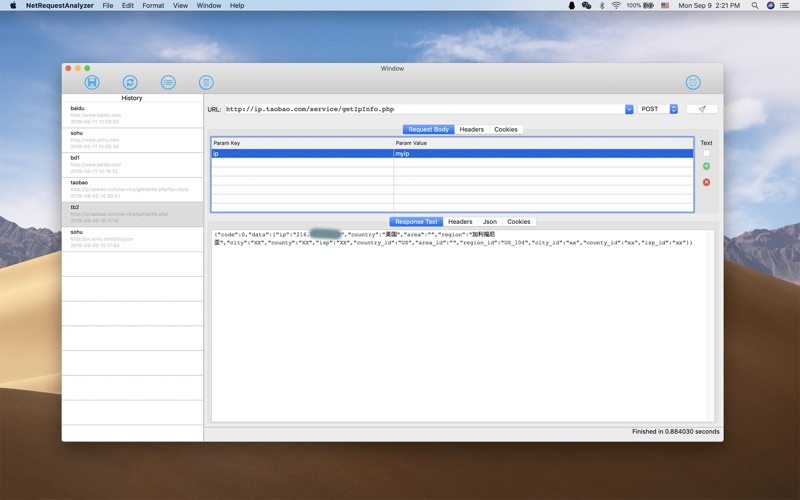Click the battery status indicator
Image resolution: width=800 pixels, height=500 pixels.
pos(640,6)
